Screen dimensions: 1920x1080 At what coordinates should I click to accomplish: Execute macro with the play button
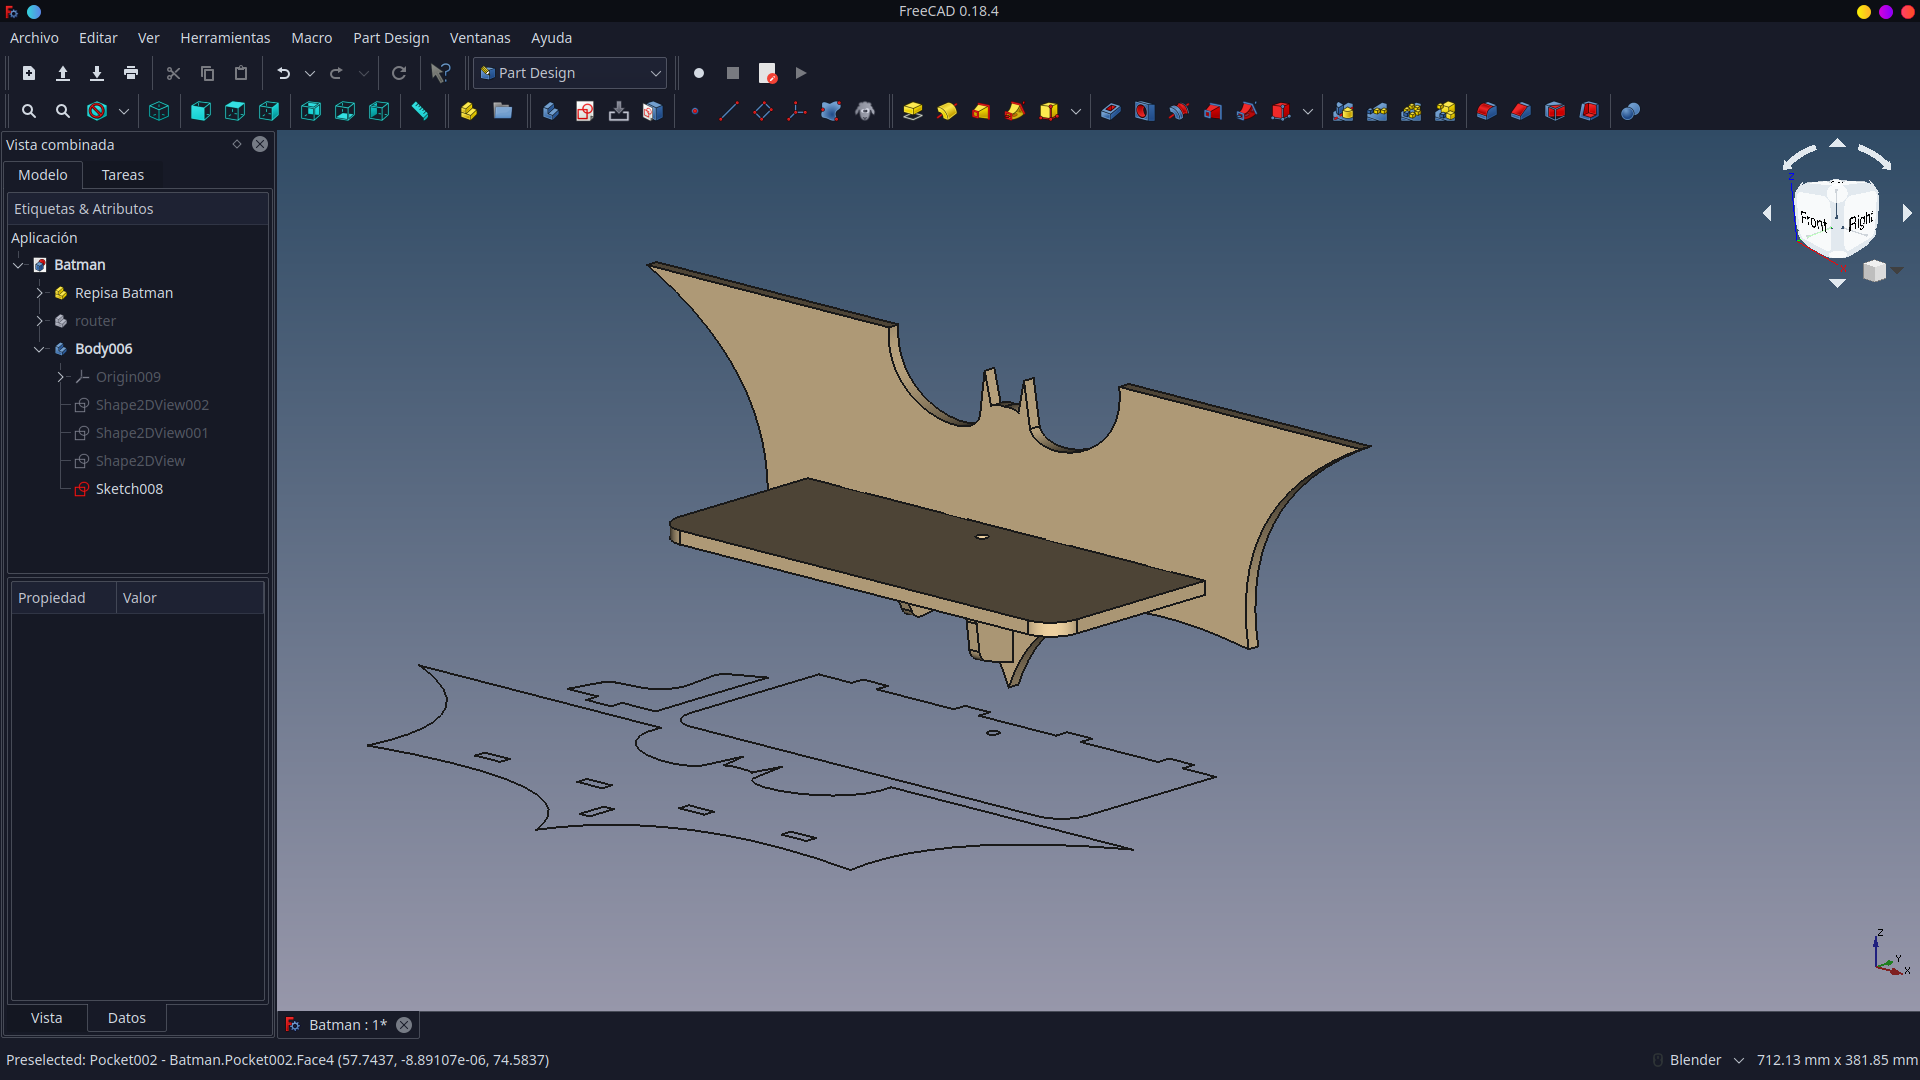801,73
